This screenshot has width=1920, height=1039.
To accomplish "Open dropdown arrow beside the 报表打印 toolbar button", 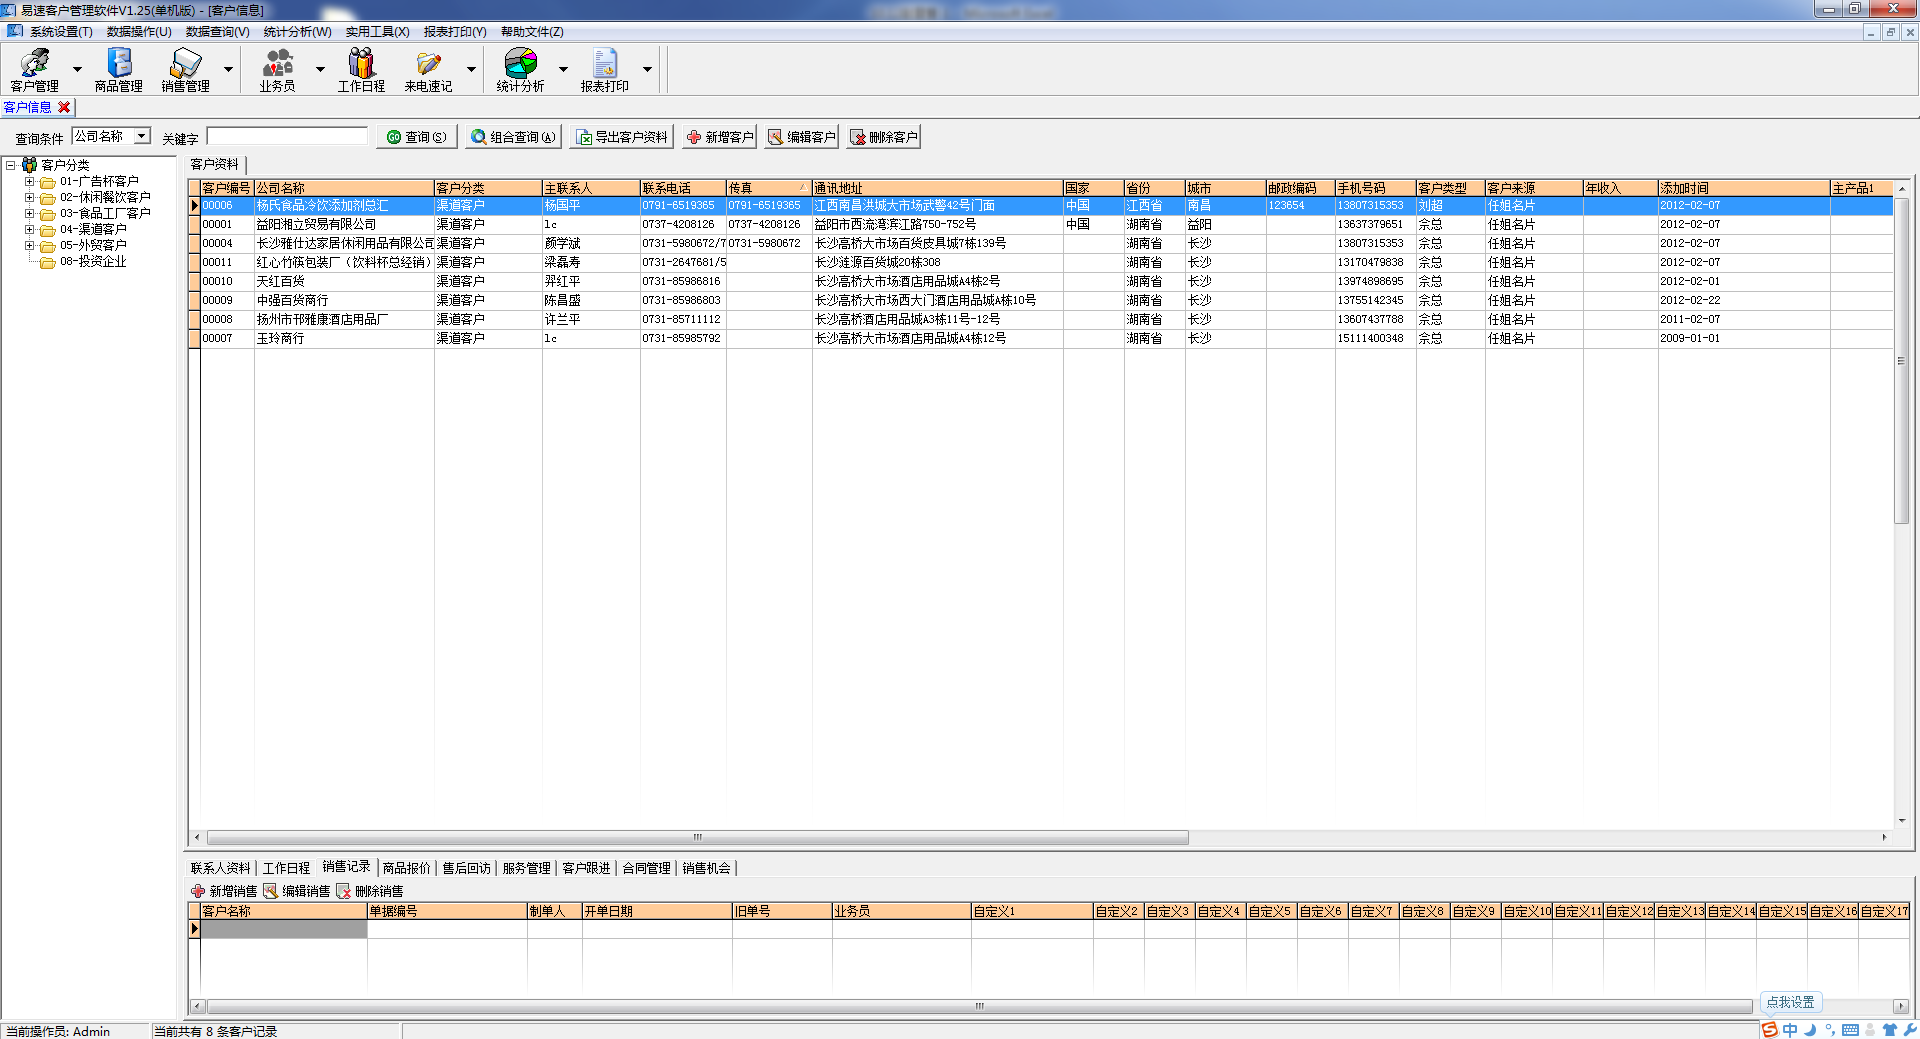I will click(x=647, y=70).
